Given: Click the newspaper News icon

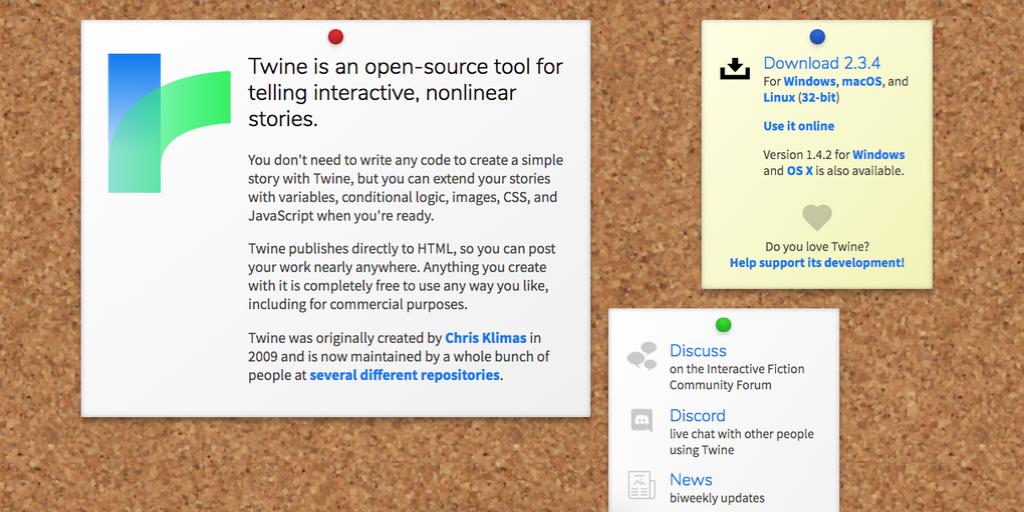Looking at the screenshot, I should tap(641, 485).
